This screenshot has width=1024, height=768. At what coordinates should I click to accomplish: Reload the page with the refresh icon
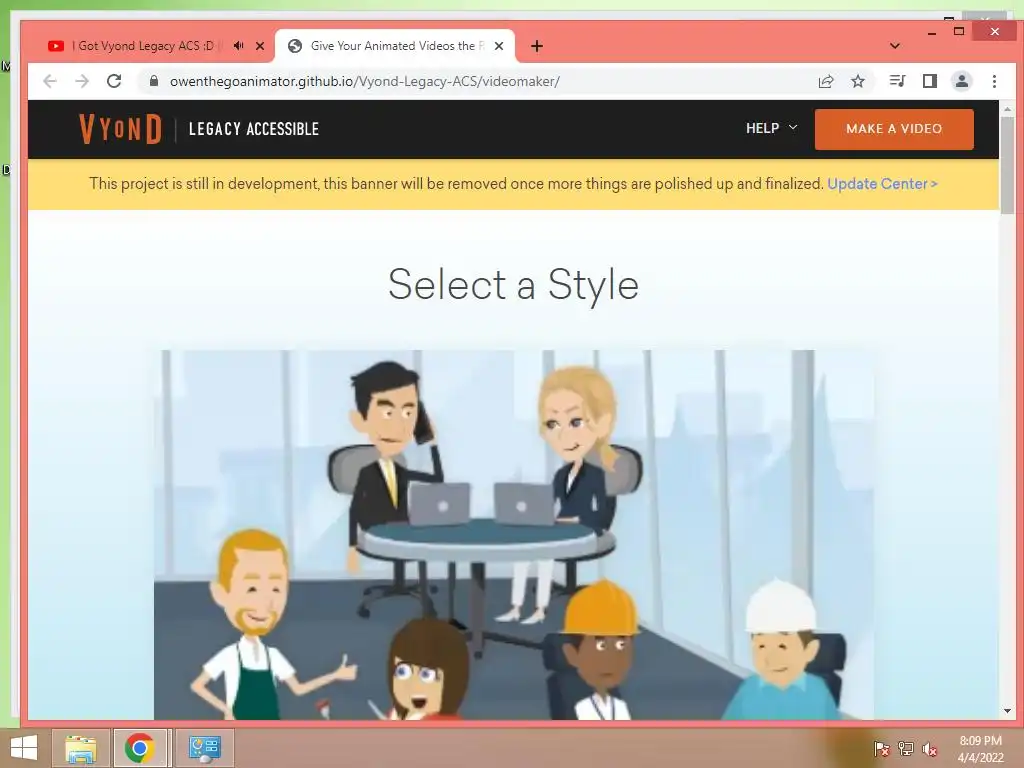[x=114, y=81]
